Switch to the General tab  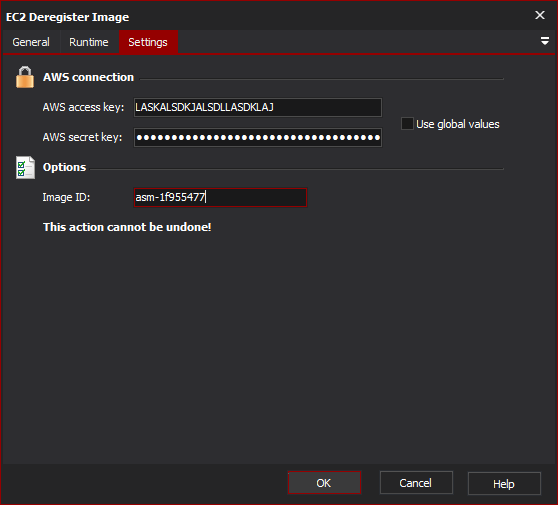tap(31, 42)
